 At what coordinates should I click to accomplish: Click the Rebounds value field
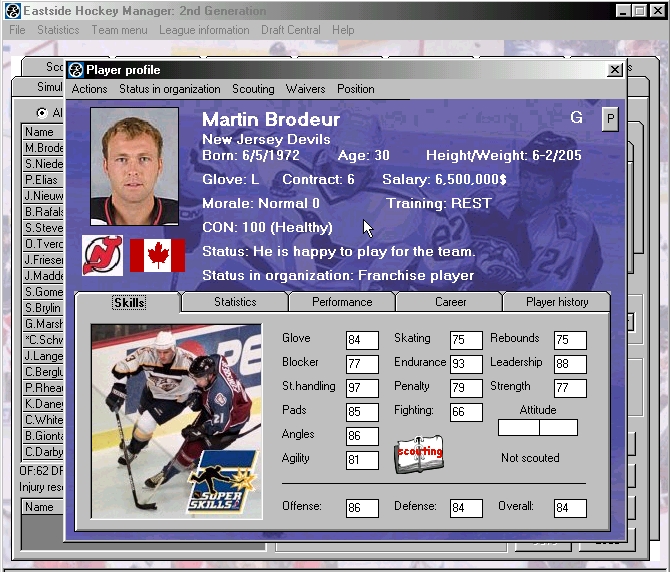click(570, 340)
